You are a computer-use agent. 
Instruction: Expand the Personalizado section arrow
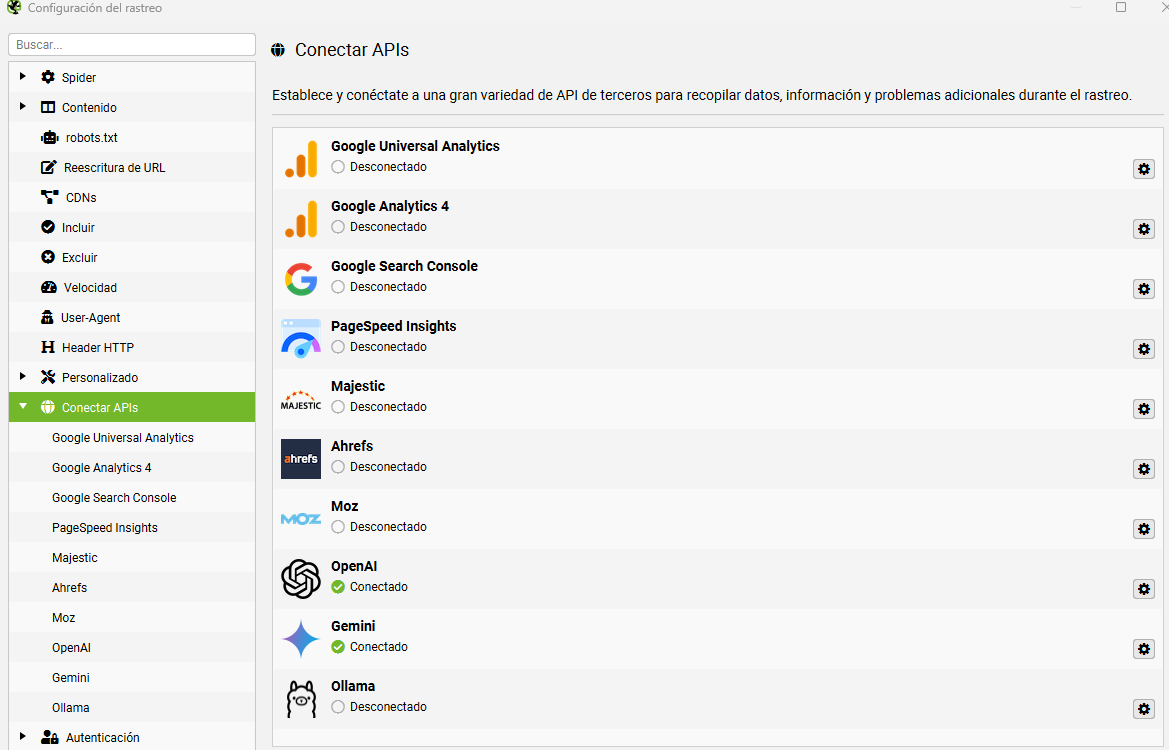pos(22,376)
